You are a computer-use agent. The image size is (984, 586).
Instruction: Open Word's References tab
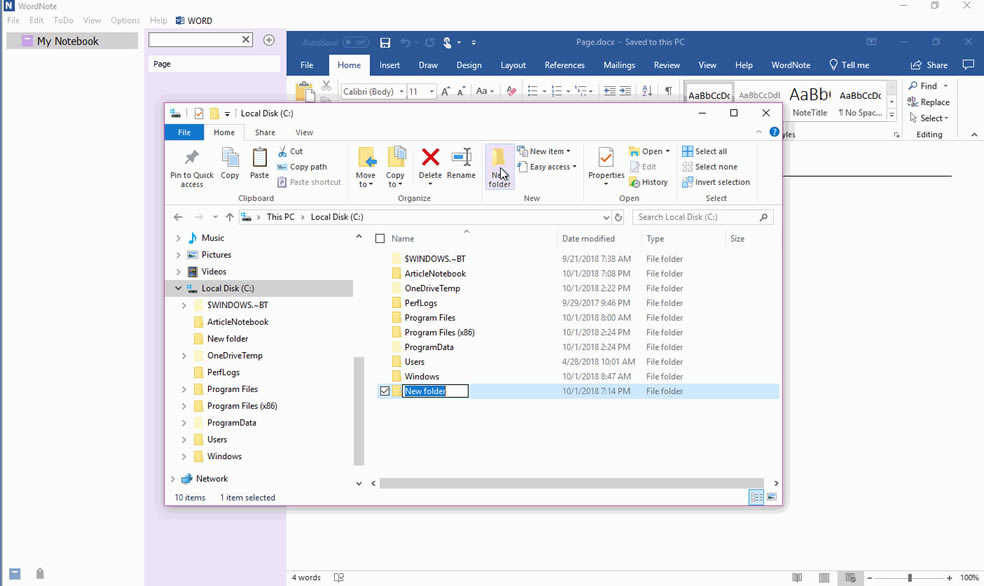click(565, 64)
